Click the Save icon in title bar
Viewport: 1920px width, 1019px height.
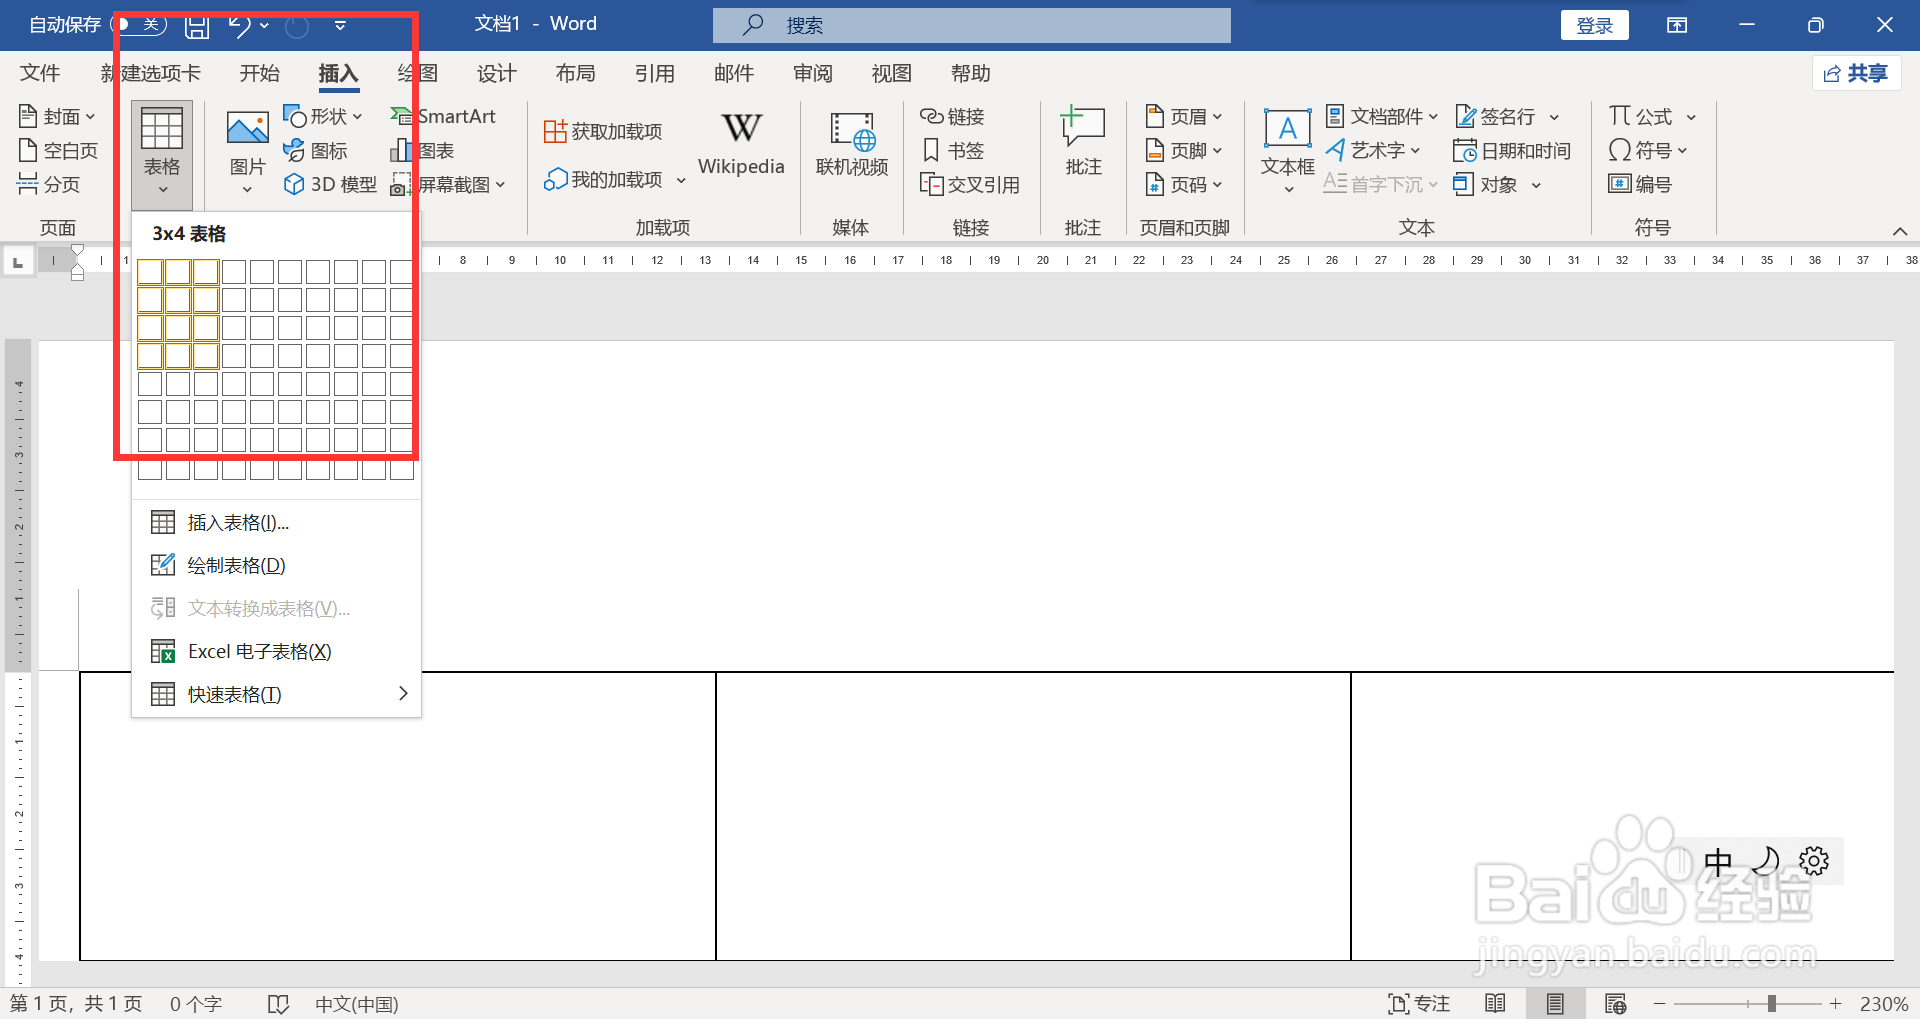pos(197,26)
